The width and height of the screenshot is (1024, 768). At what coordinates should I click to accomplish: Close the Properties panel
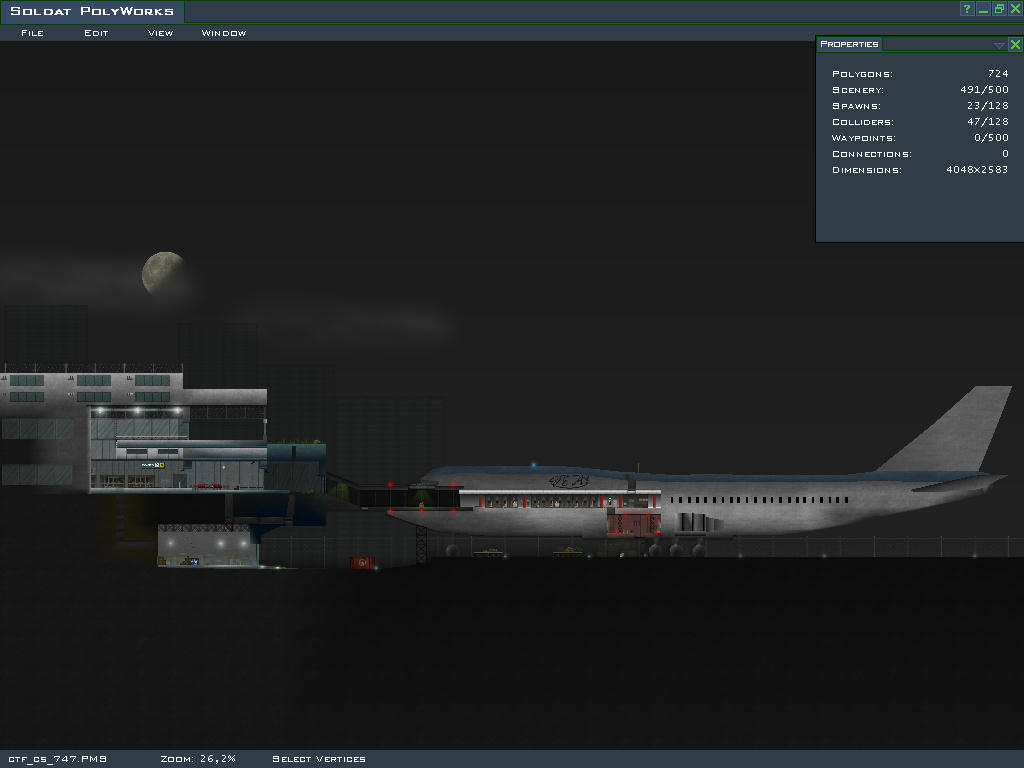click(x=1015, y=44)
